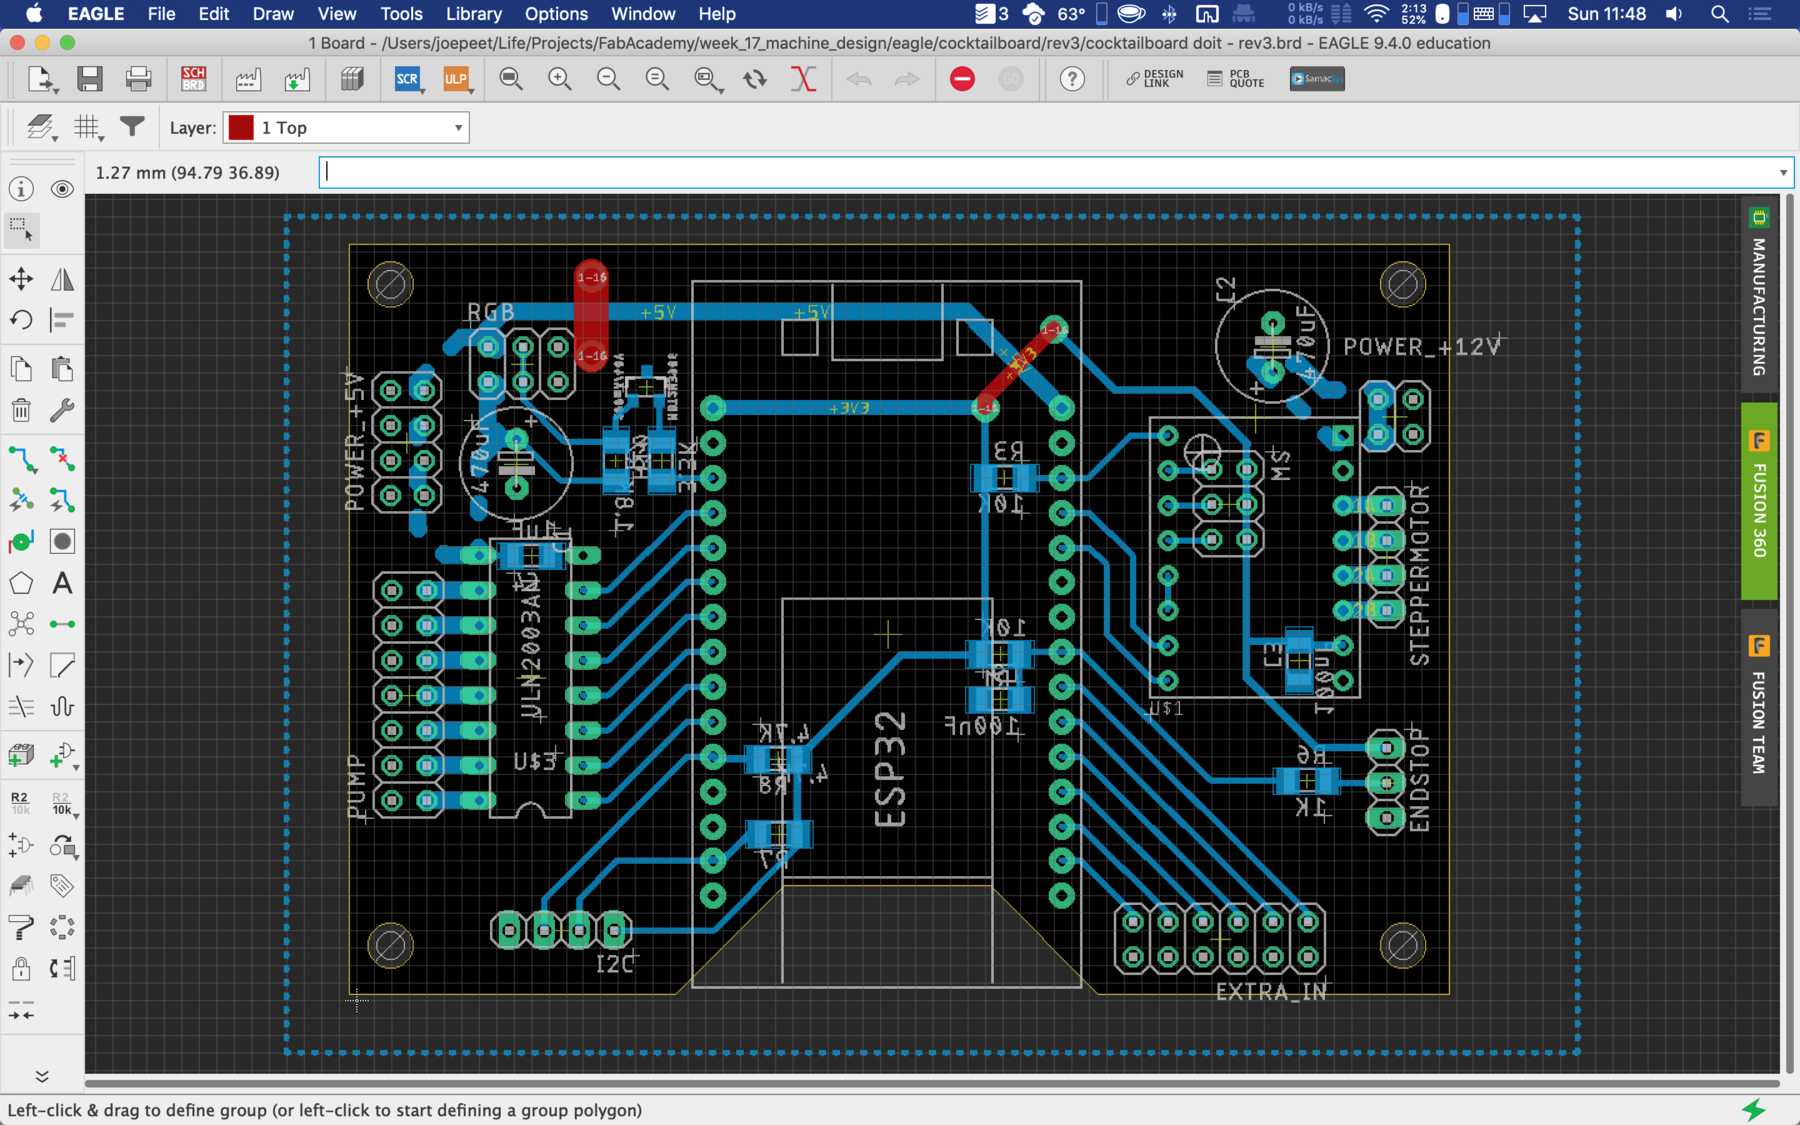Screen dimensions: 1800x1125
Task: Open the Edit menu
Action: (x=214, y=14)
